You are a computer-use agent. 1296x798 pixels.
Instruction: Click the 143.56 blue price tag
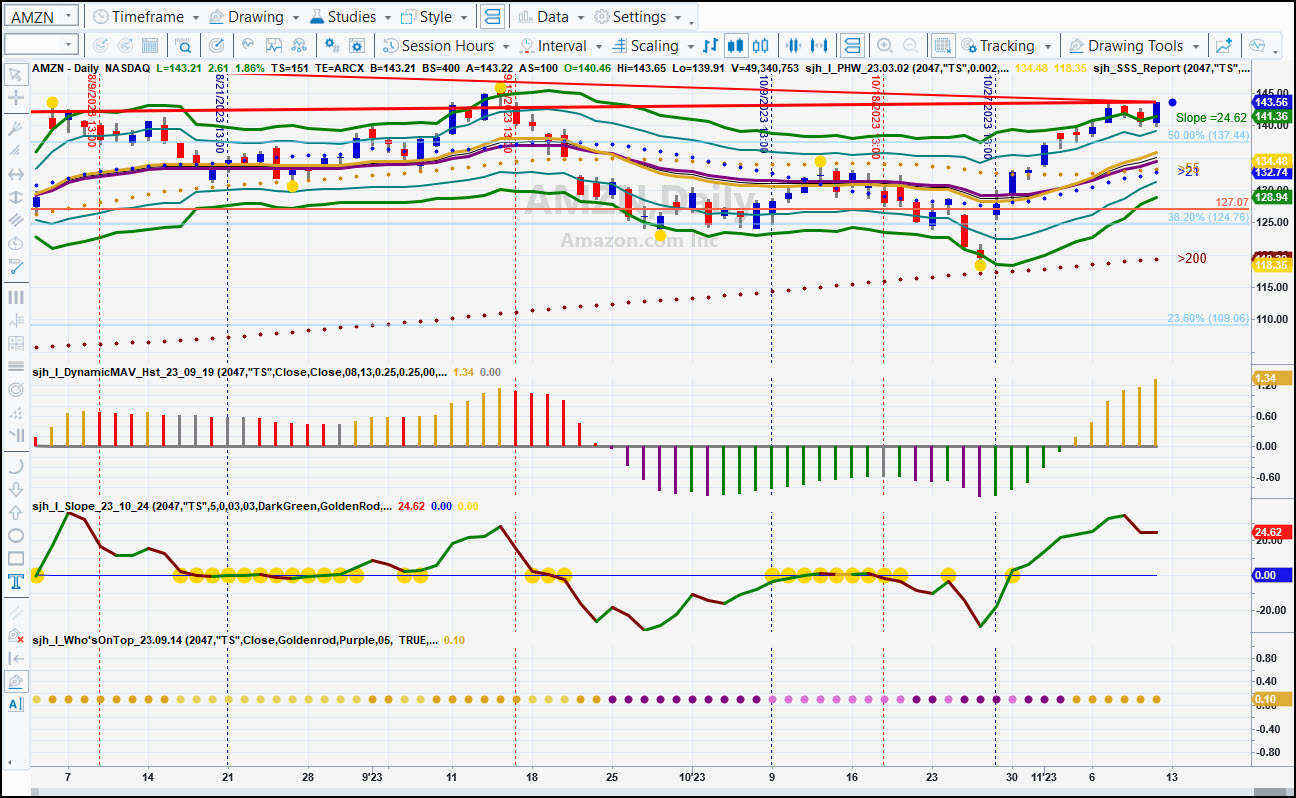click(1272, 102)
